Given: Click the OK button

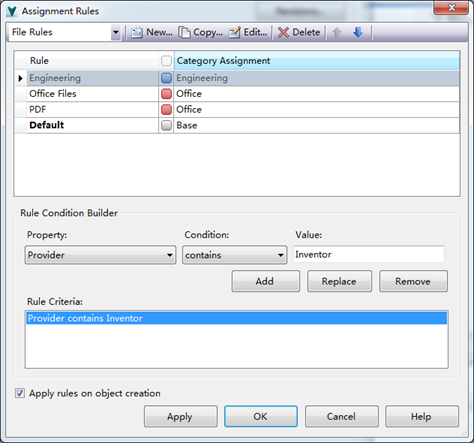Looking at the screenshot, I should coord(261,417).
